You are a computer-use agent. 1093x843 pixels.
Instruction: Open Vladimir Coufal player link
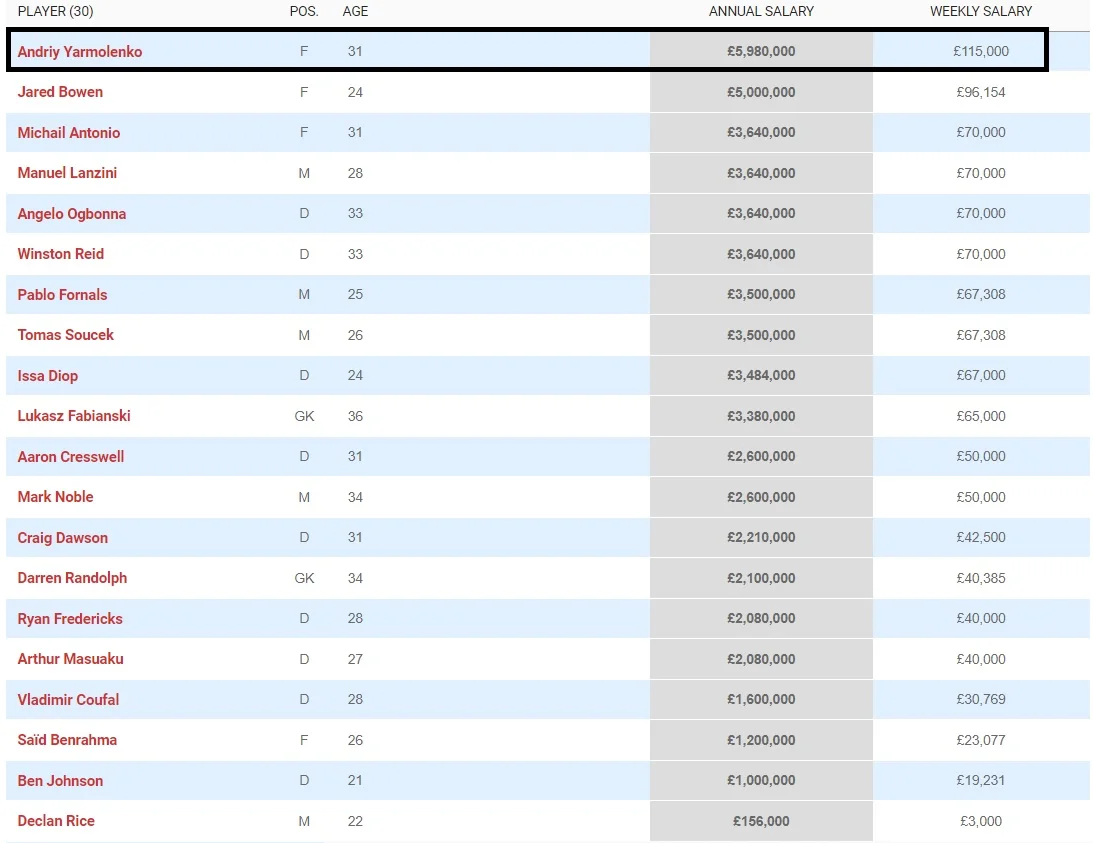click(x=68, y=700)
